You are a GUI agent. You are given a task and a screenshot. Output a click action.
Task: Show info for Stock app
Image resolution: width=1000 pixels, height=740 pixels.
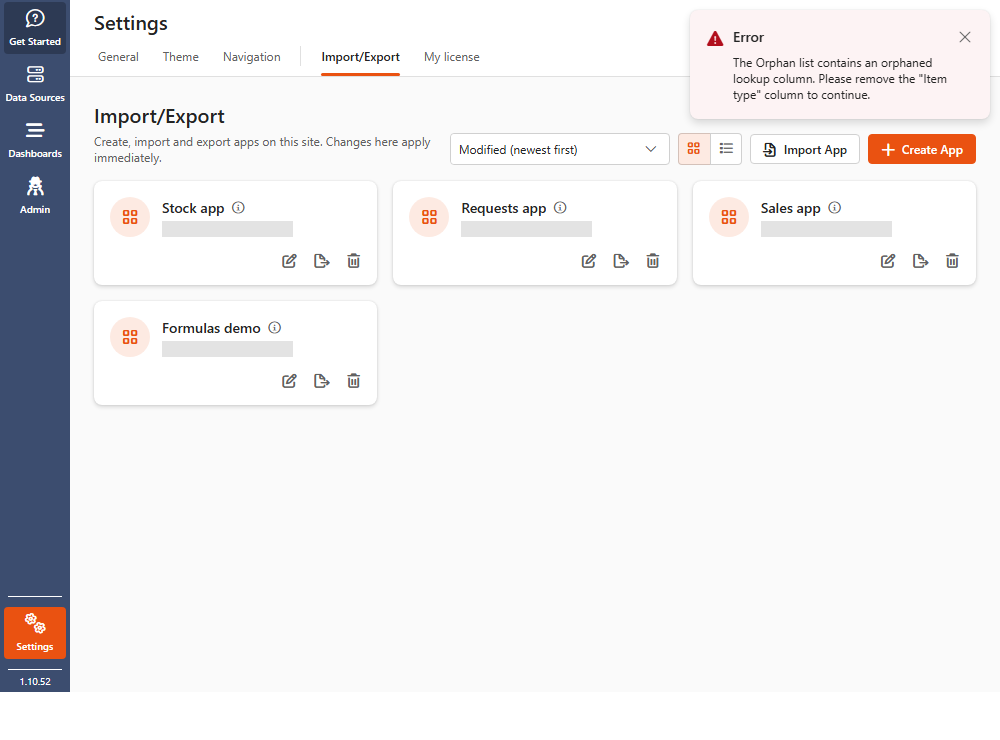(x=239, y=208)
